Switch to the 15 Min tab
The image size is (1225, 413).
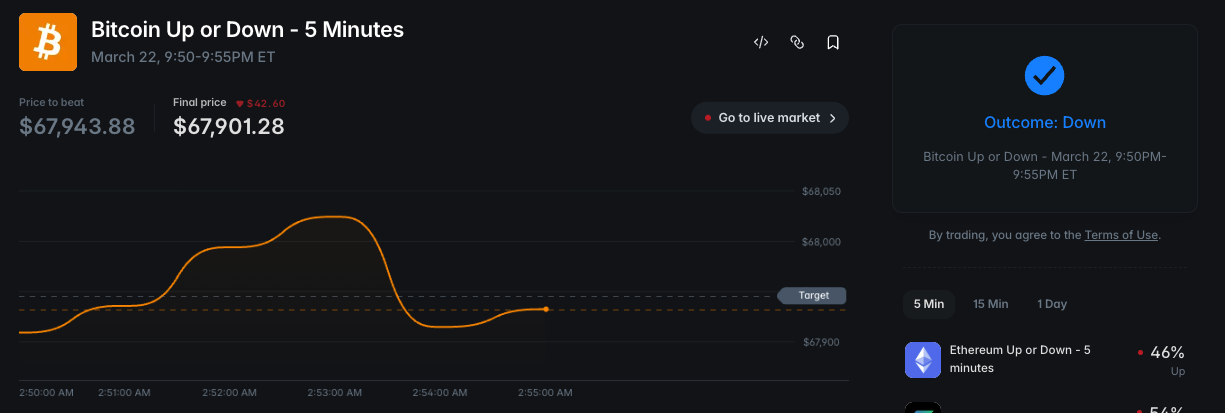pos(990,304)
